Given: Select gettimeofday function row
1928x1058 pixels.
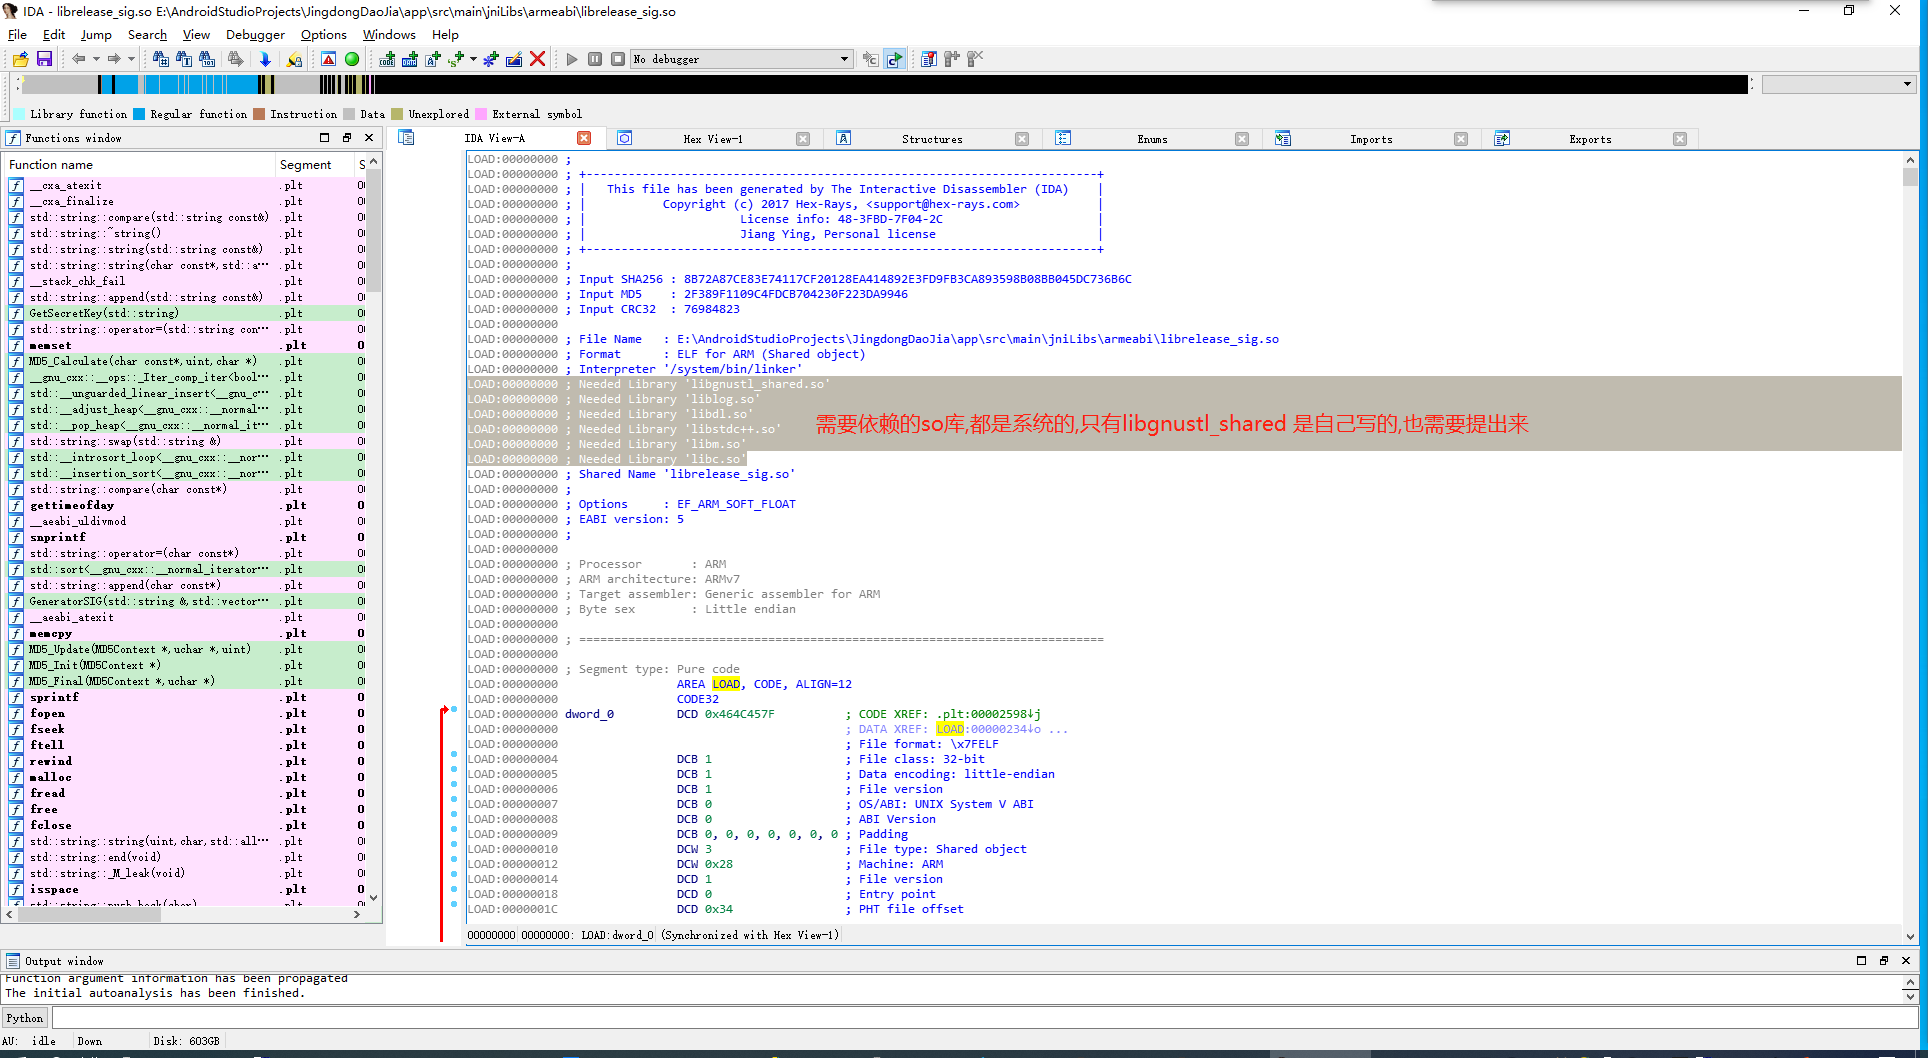Looking at the screenshot, I should [186, 505].
